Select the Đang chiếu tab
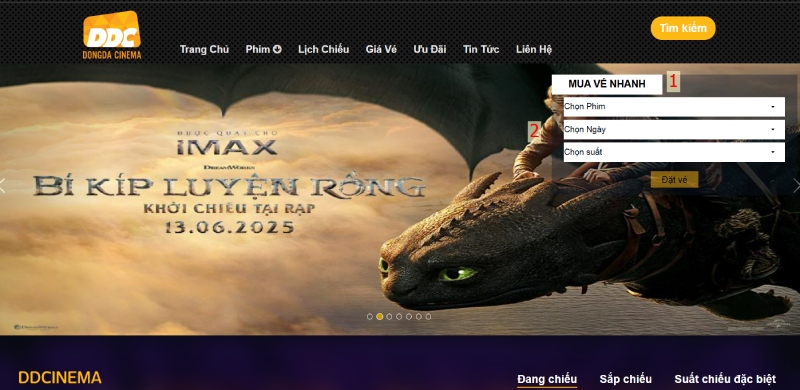 547,379
